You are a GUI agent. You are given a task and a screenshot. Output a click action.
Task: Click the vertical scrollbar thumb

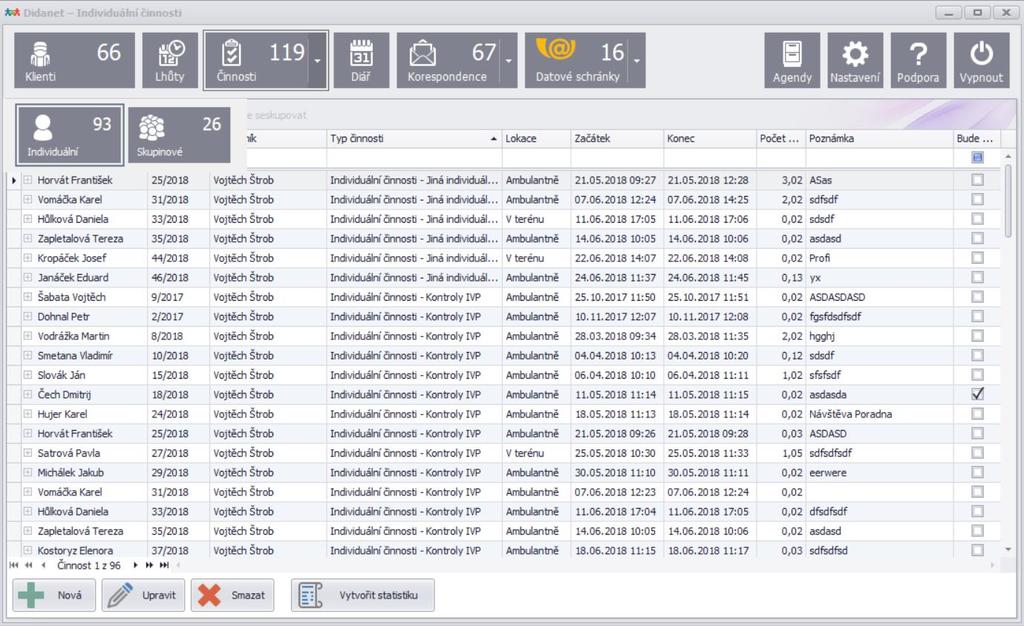pos(1008,200)
